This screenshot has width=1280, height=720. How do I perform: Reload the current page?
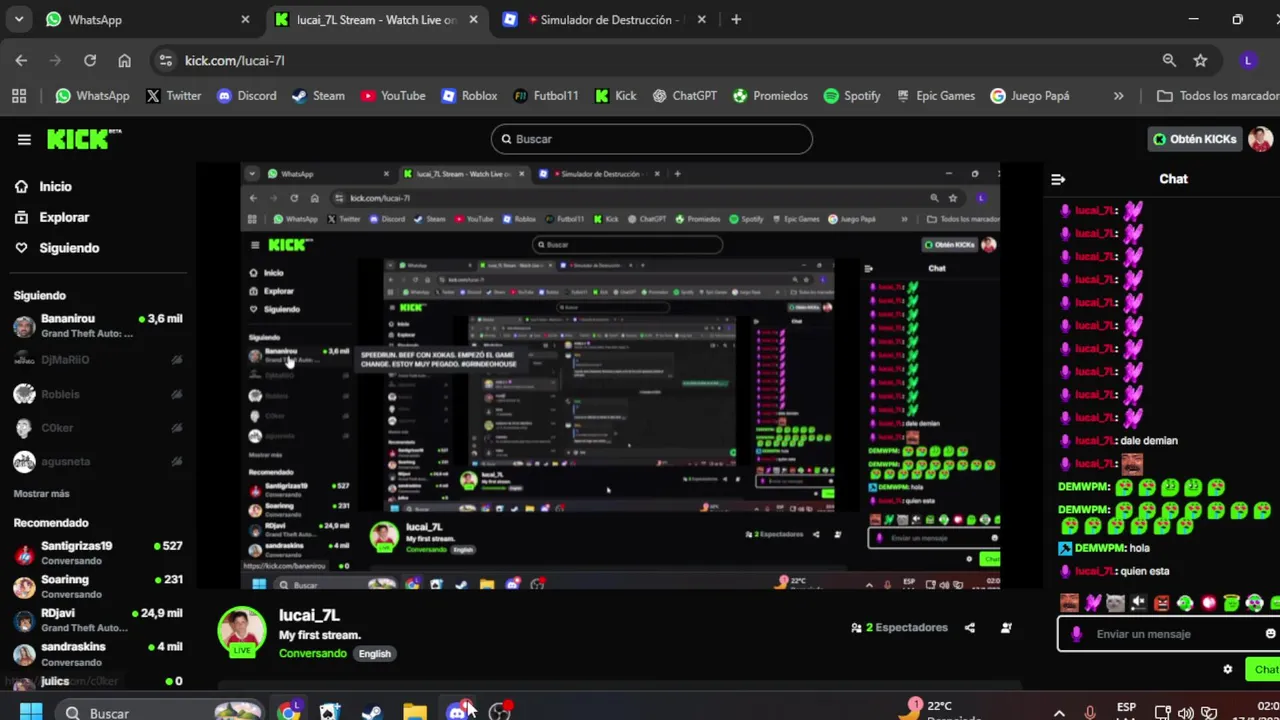point(89,60)
